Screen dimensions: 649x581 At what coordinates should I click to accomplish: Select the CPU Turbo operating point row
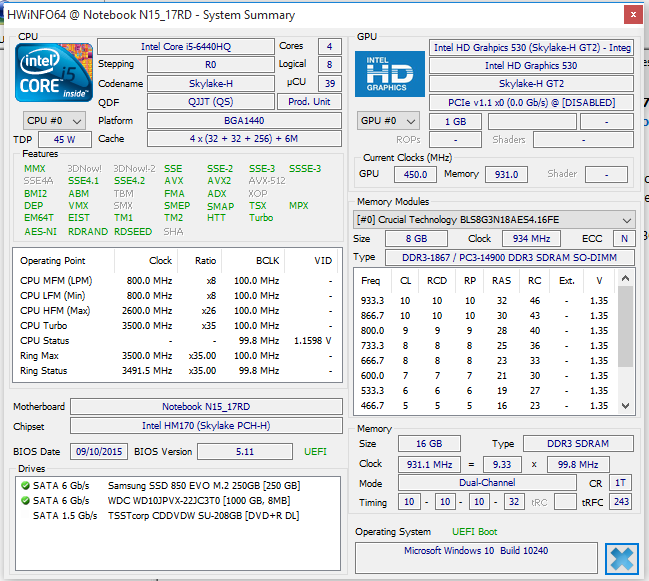pyautogui.click(x=177, y=326)
